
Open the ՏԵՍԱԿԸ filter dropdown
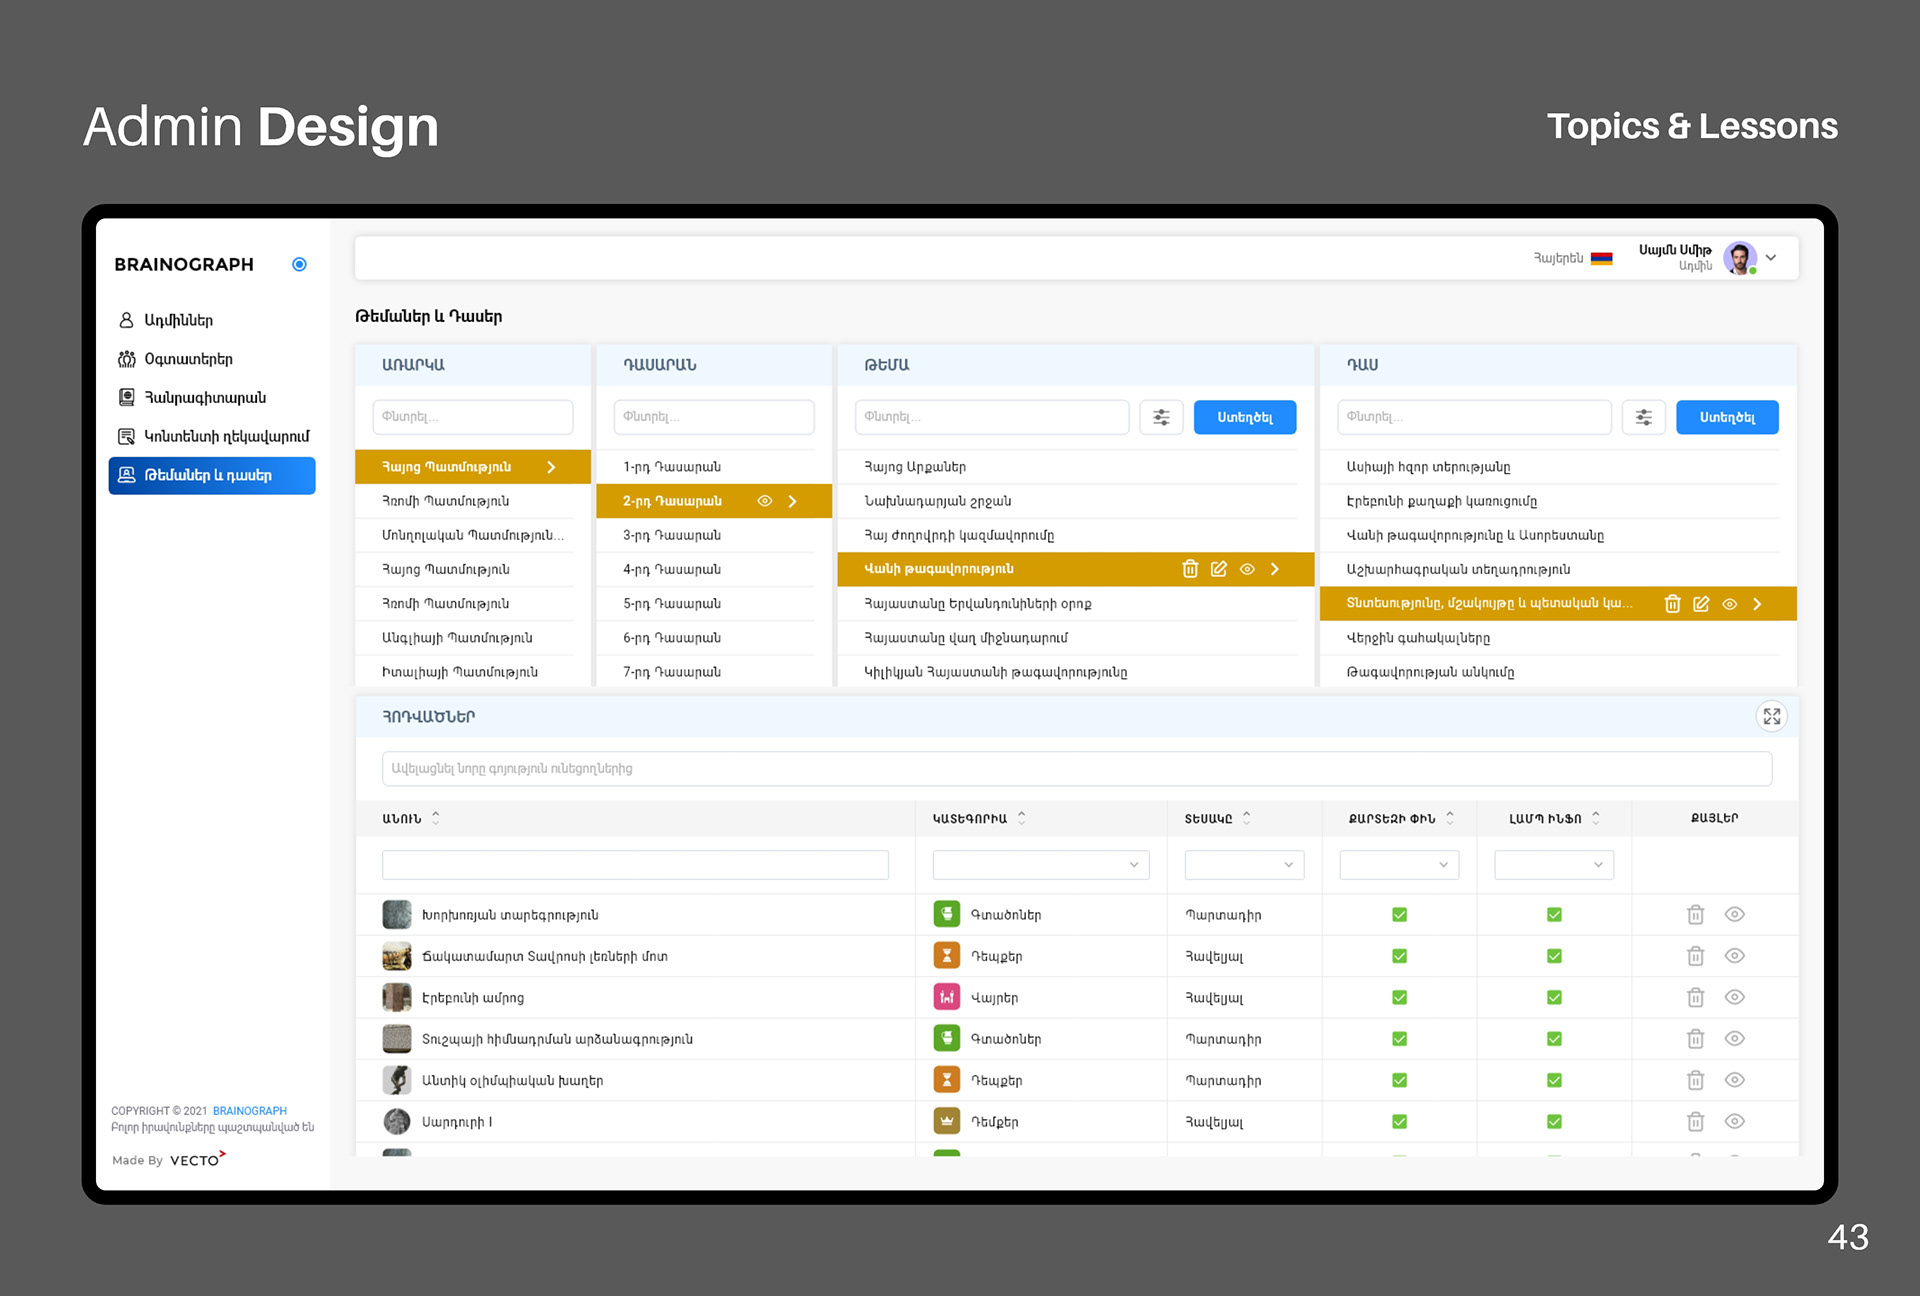click(x=1243, y=865)
